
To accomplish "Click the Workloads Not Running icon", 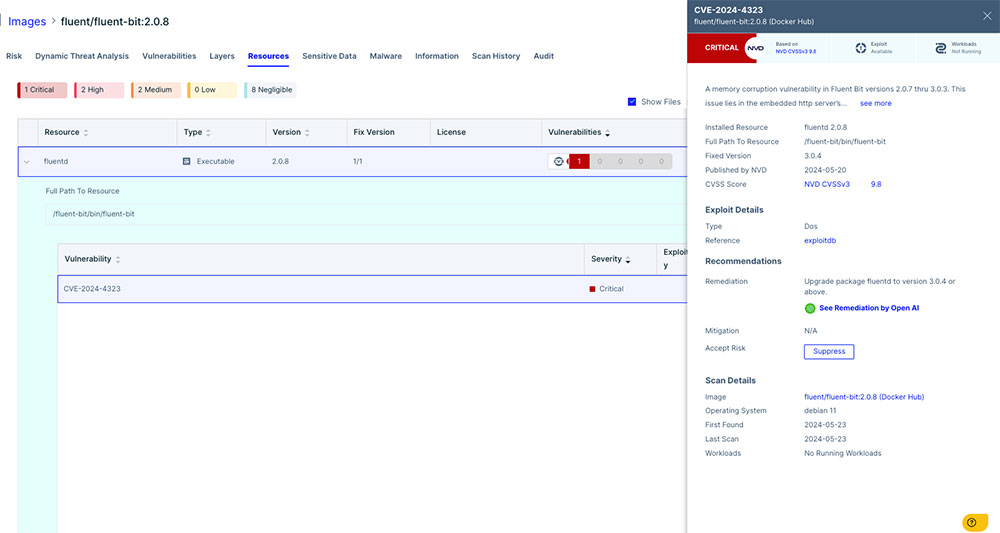I will (940, 48).
